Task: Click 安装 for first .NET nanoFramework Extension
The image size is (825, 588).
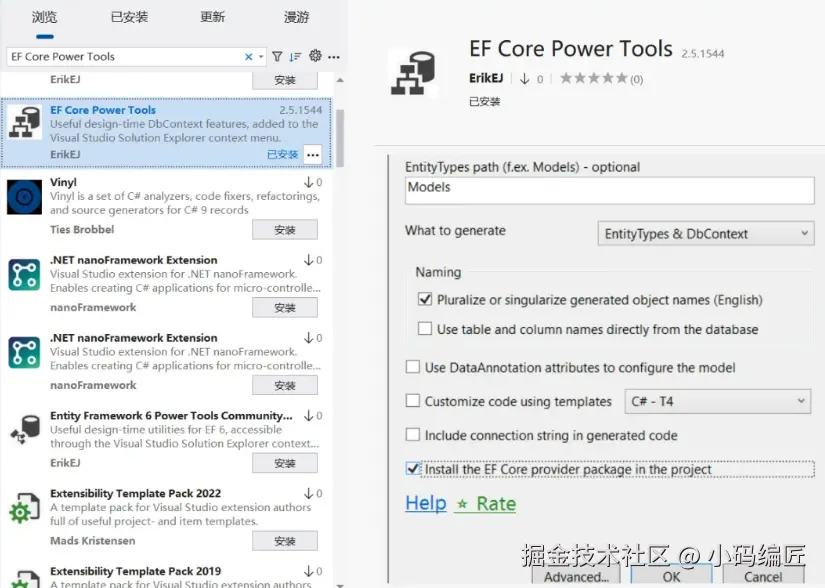Action: click(x=285, y=308)
